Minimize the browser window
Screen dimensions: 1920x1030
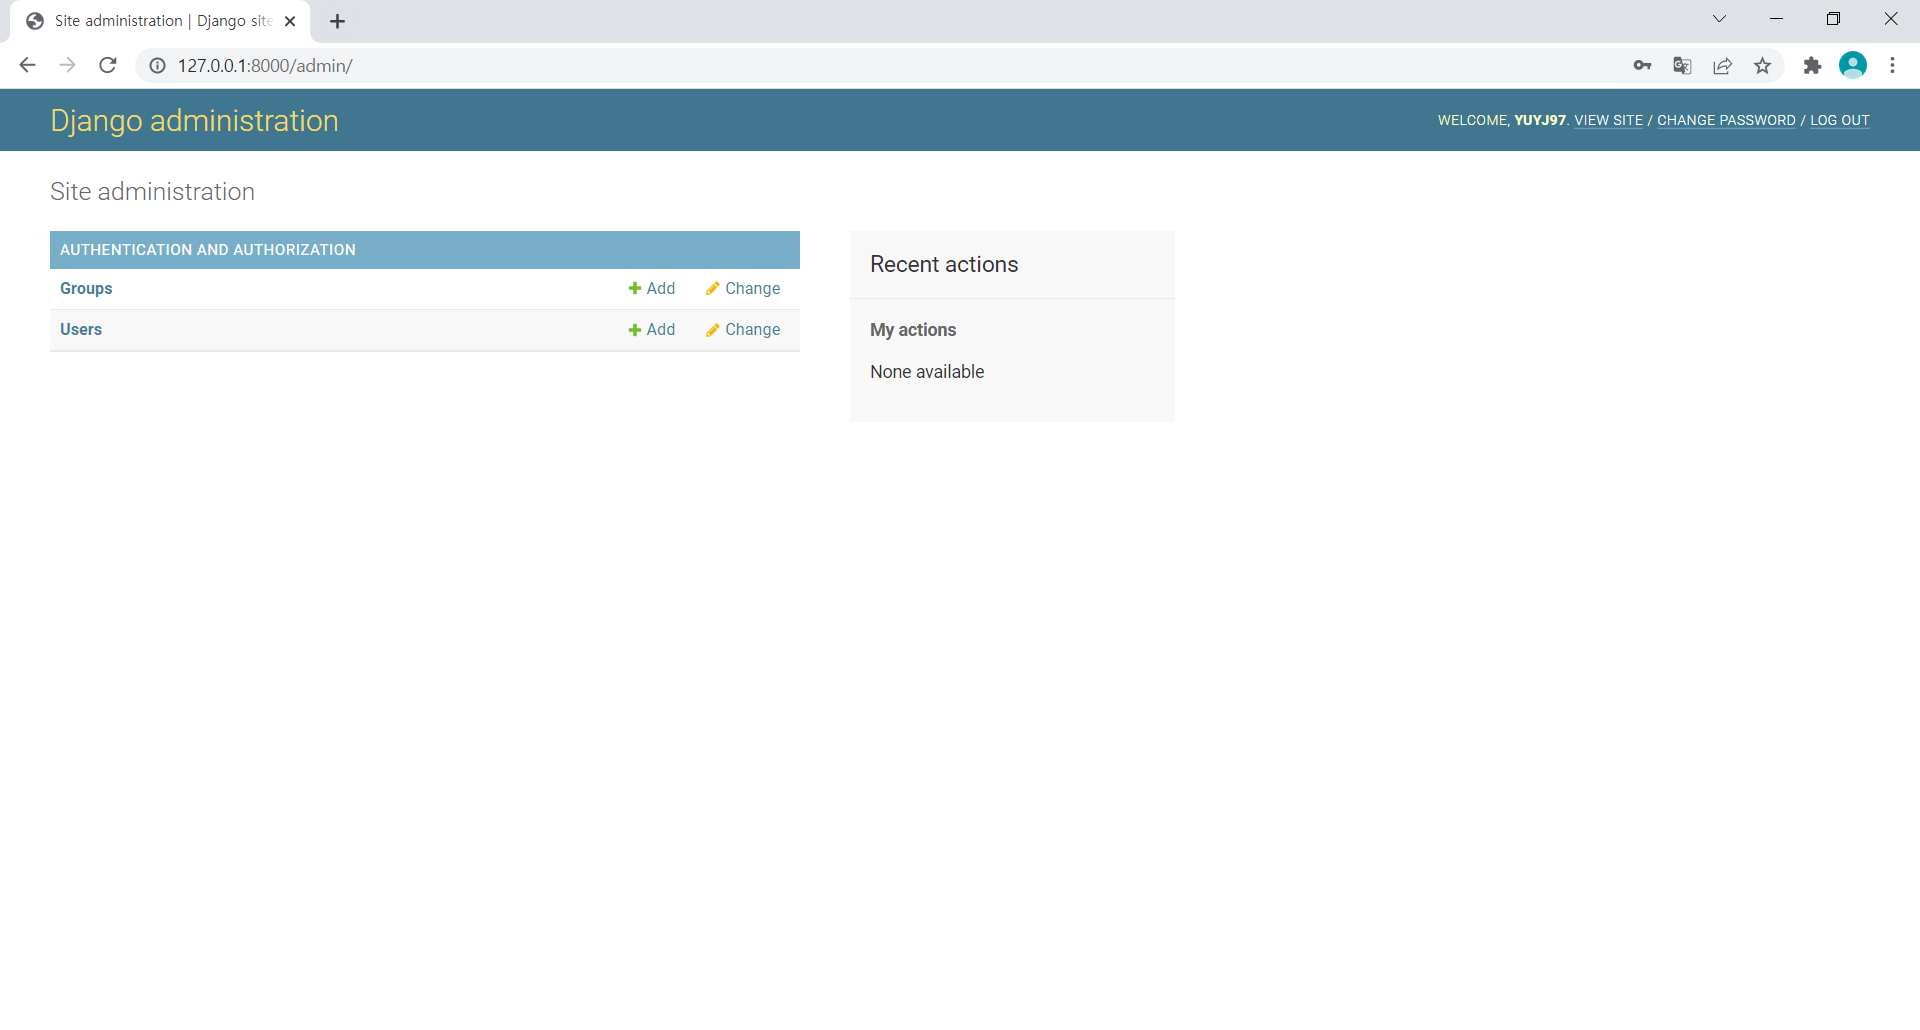tap(1776, 19)
